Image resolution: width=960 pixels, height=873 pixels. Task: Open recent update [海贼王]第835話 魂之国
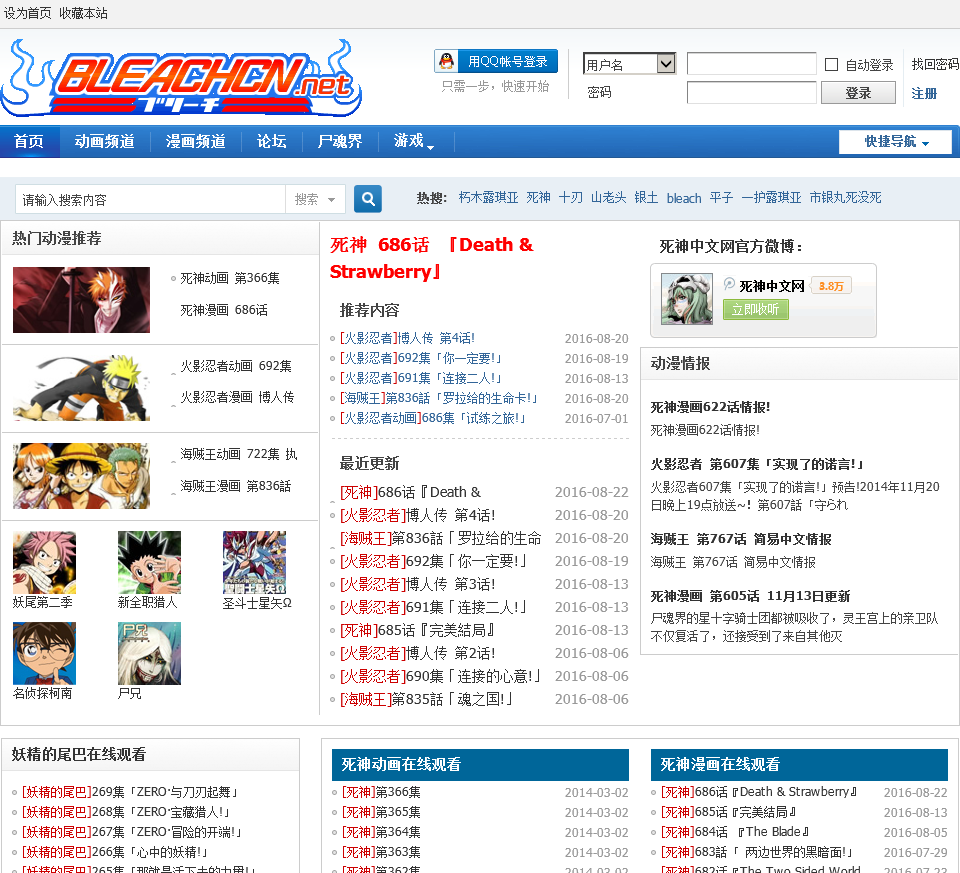point(427,699)
